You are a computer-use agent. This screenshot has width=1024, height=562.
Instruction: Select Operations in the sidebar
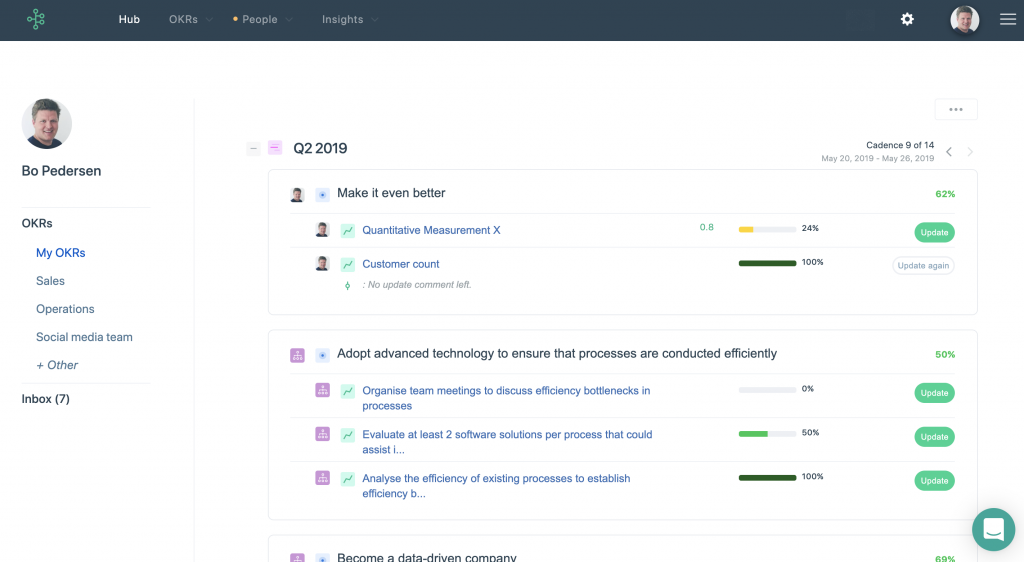point(65,309)
